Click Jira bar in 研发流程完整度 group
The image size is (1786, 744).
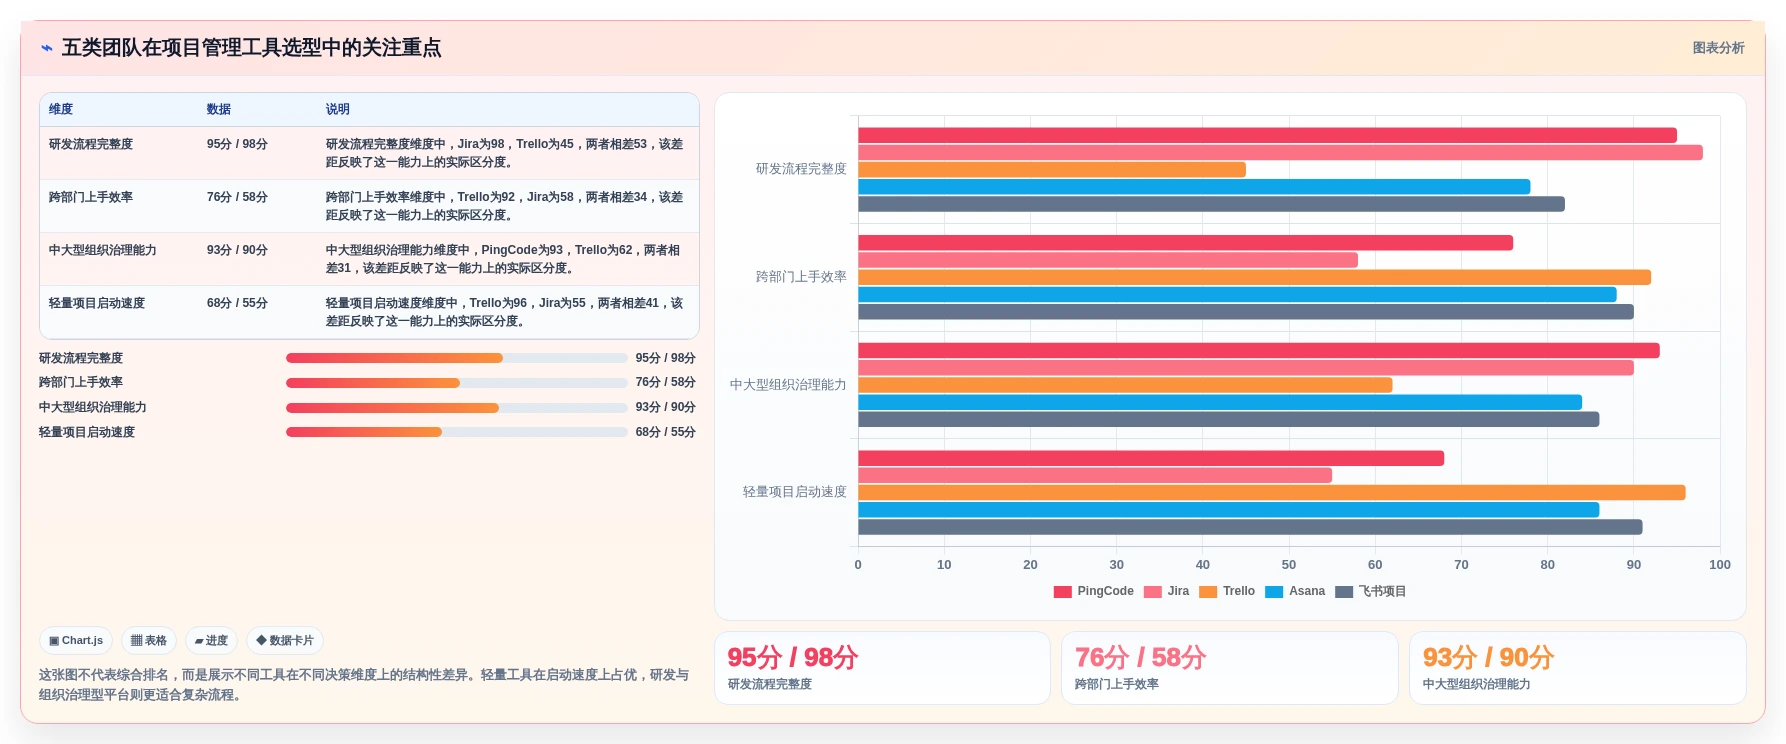(1280, 152)
